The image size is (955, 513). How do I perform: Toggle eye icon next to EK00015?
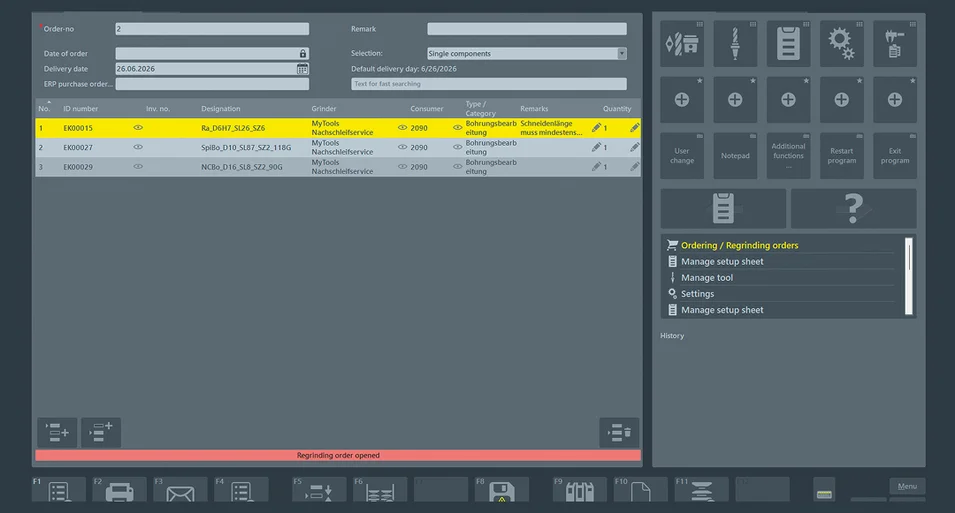138,127
